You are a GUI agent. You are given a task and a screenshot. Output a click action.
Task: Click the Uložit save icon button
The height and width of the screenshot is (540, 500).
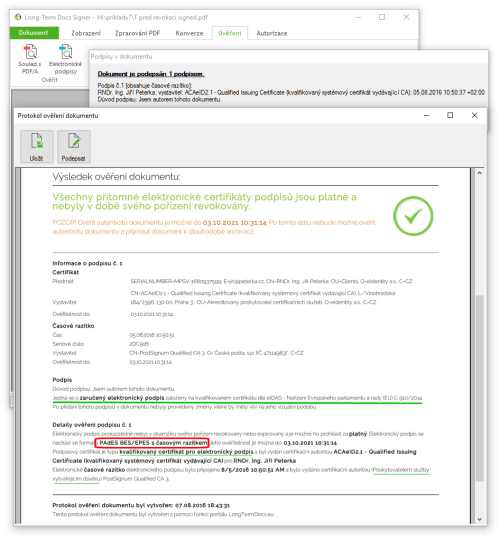[37, 146]
